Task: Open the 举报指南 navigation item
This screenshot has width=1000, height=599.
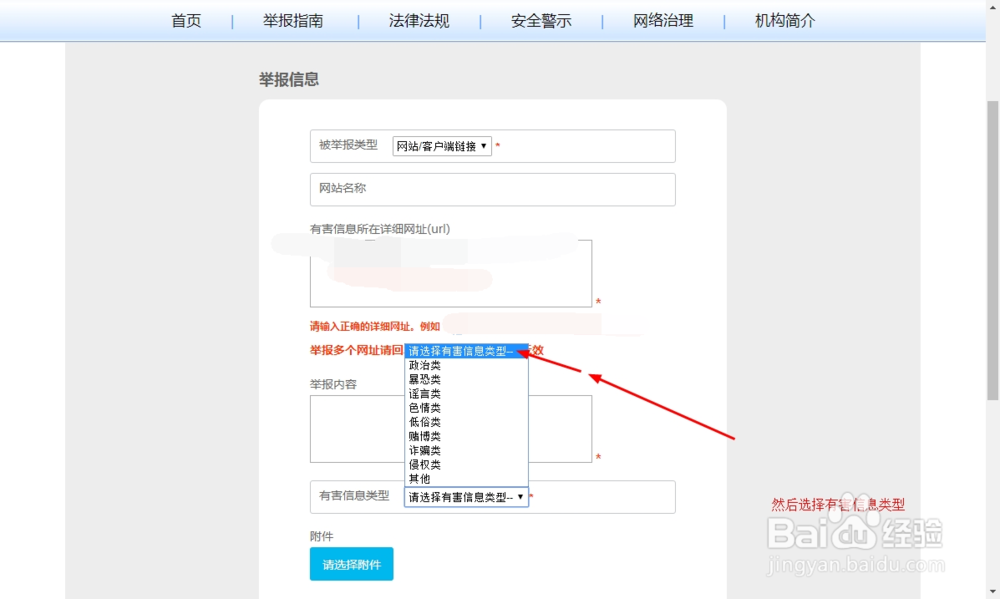Action: [x=294, y=20]
